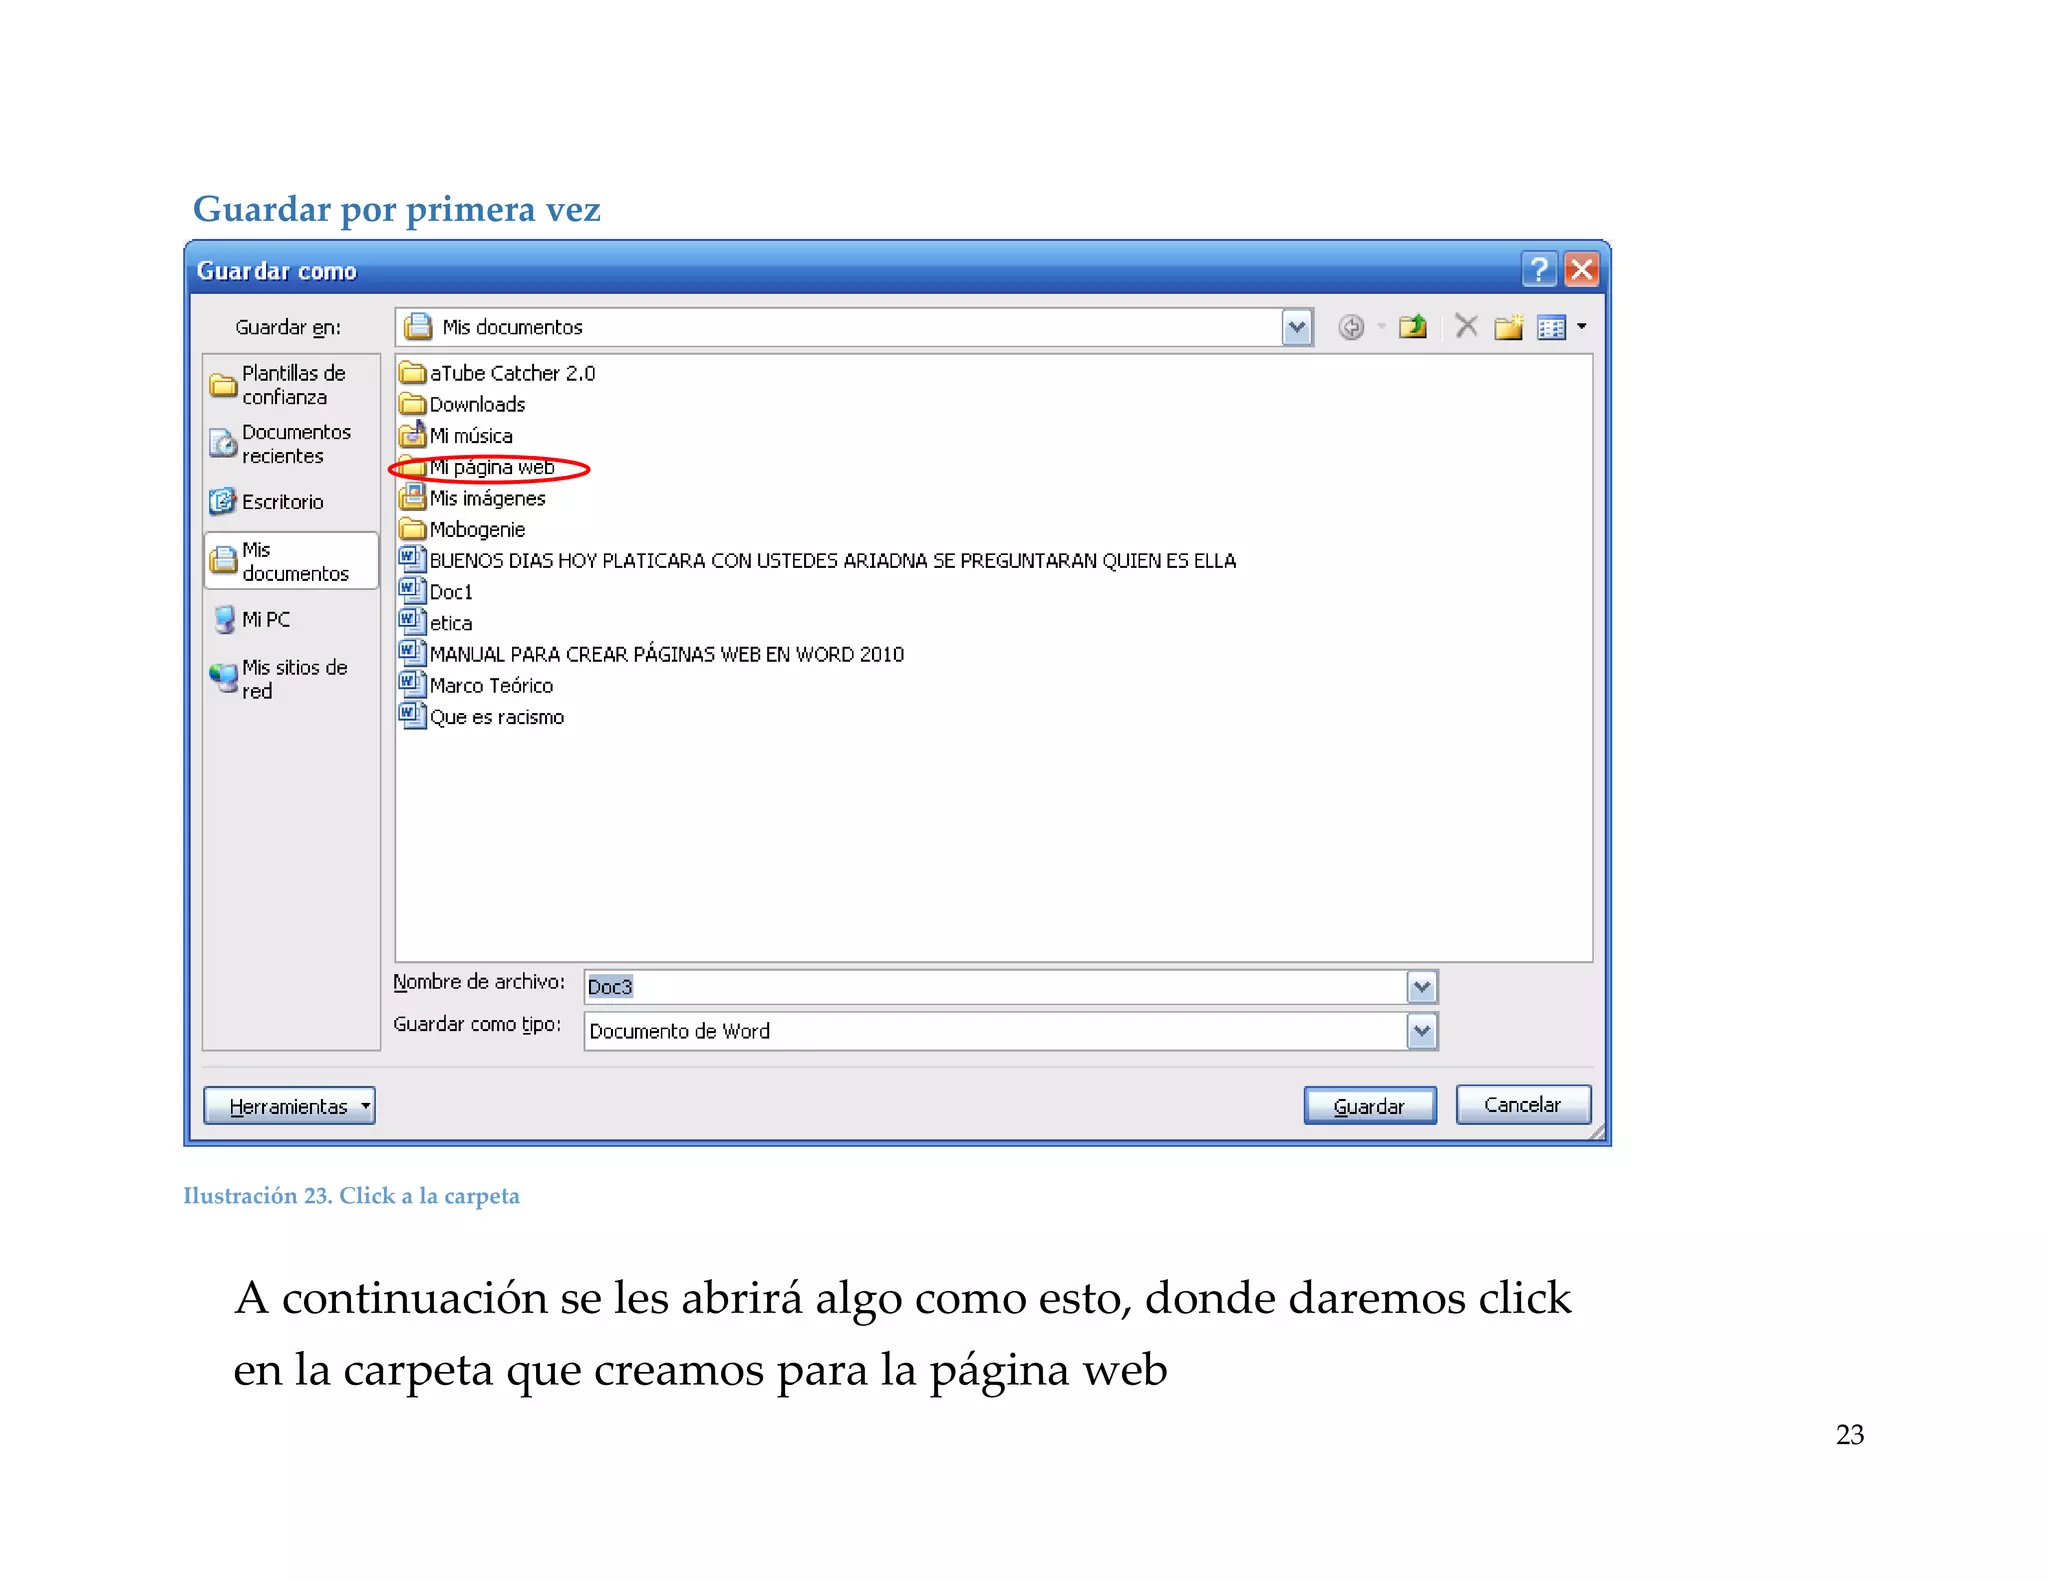Click the file name field containing Doc3
The image size is (2048, 1582).
(990, 987)
